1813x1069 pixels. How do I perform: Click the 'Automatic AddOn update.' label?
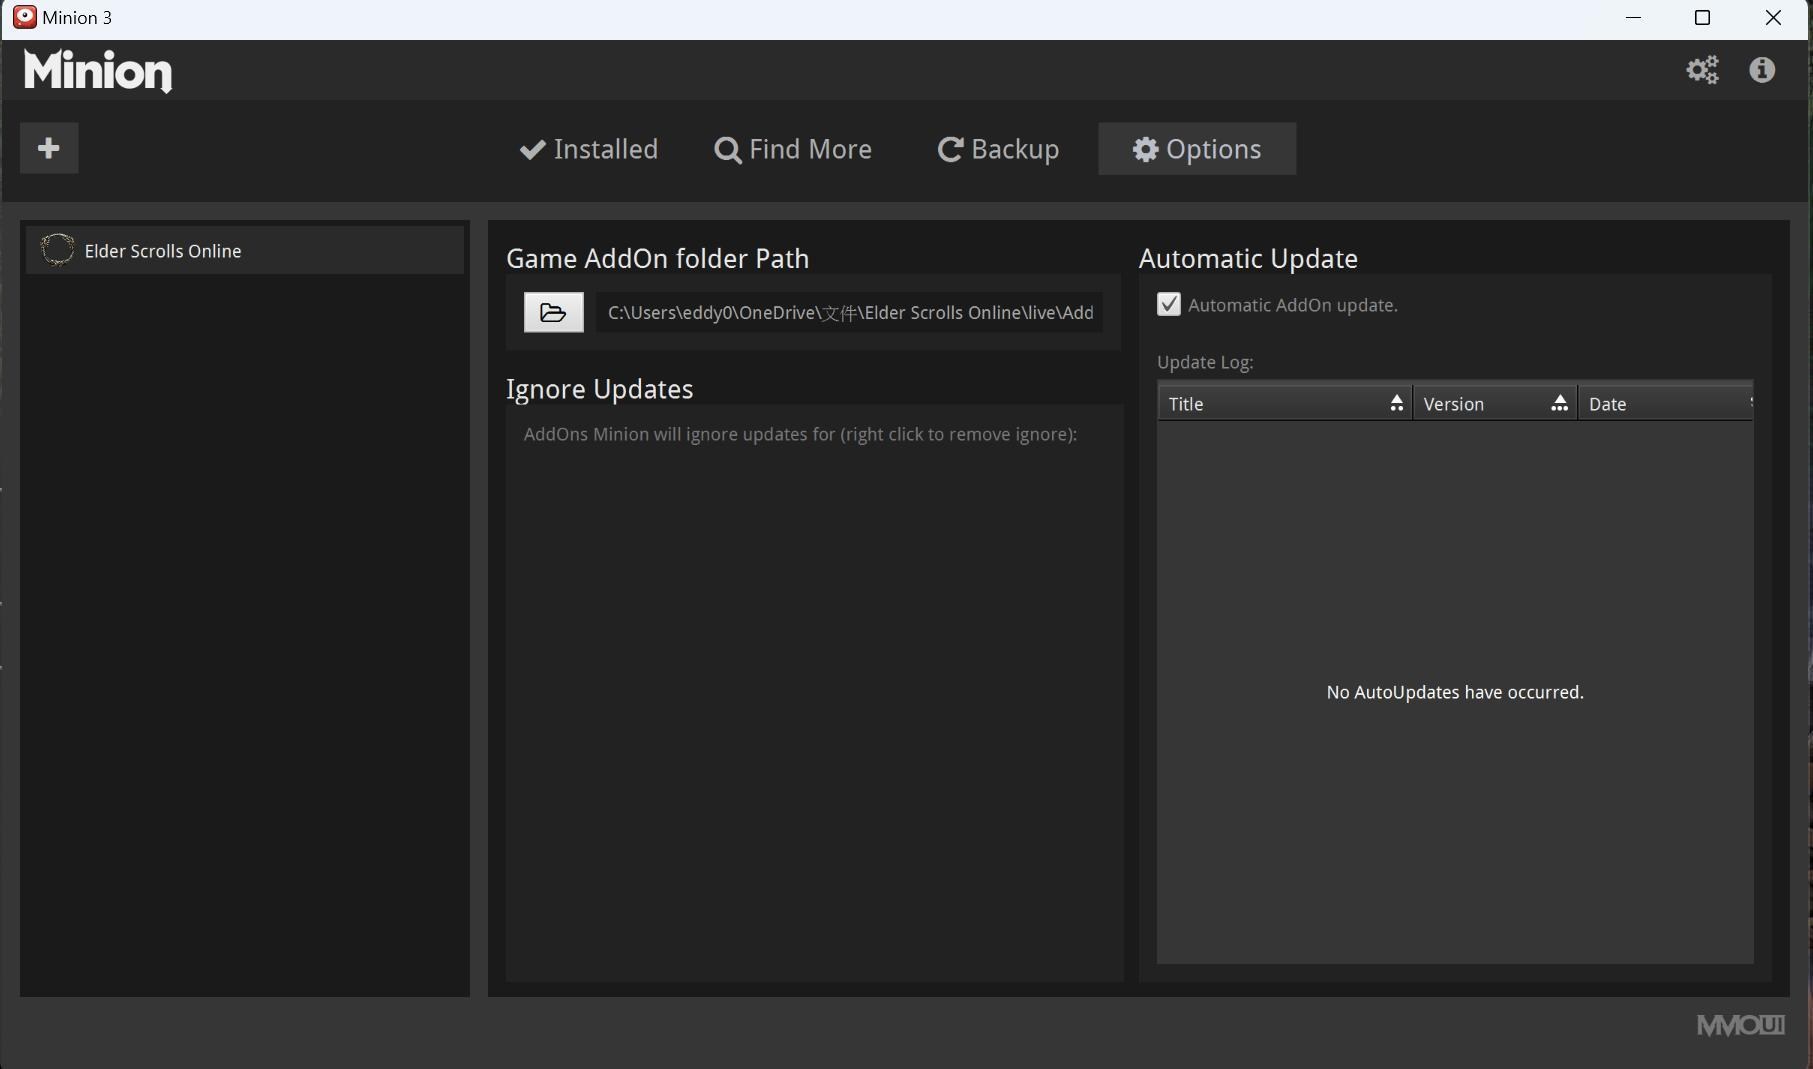coord(1293,305)
